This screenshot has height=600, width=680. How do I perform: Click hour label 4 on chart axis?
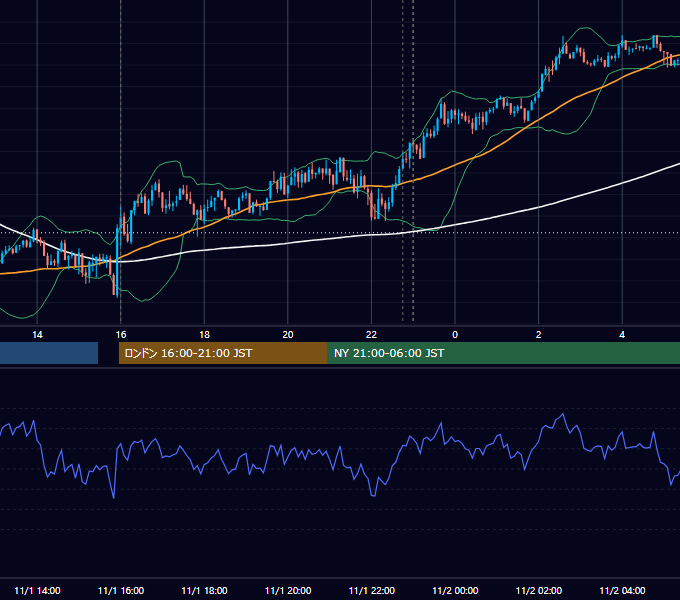[x=622, y=335]
